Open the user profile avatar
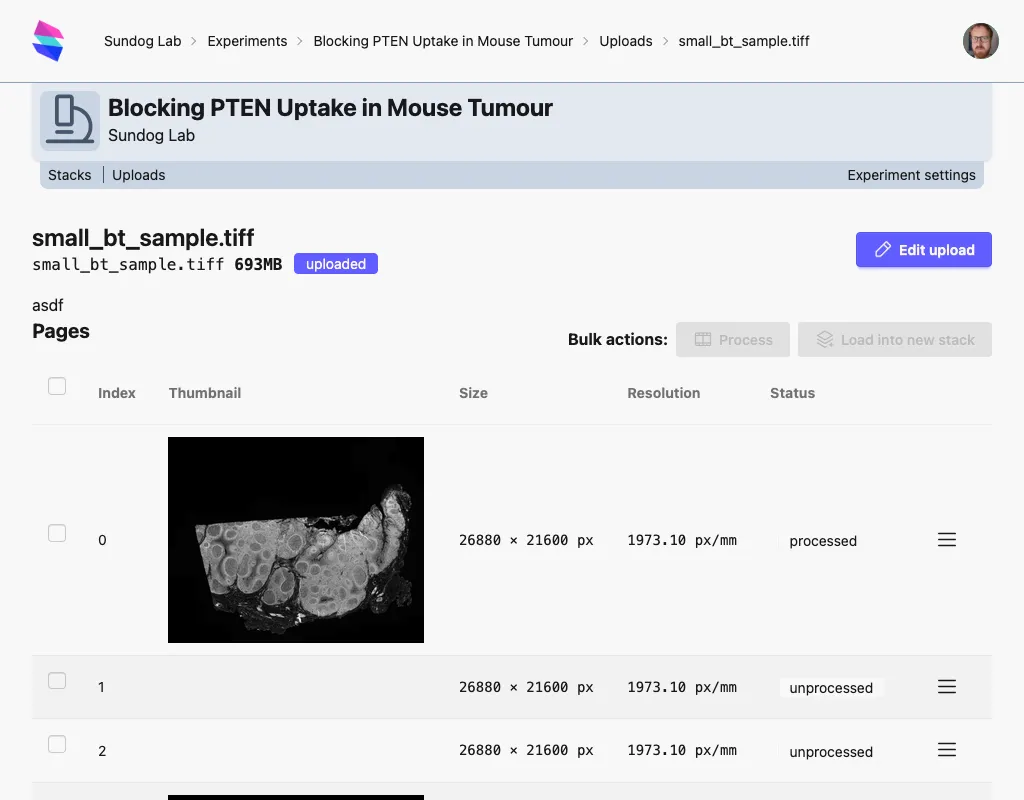The image size is (1024, 800). (x=980, y=41)
